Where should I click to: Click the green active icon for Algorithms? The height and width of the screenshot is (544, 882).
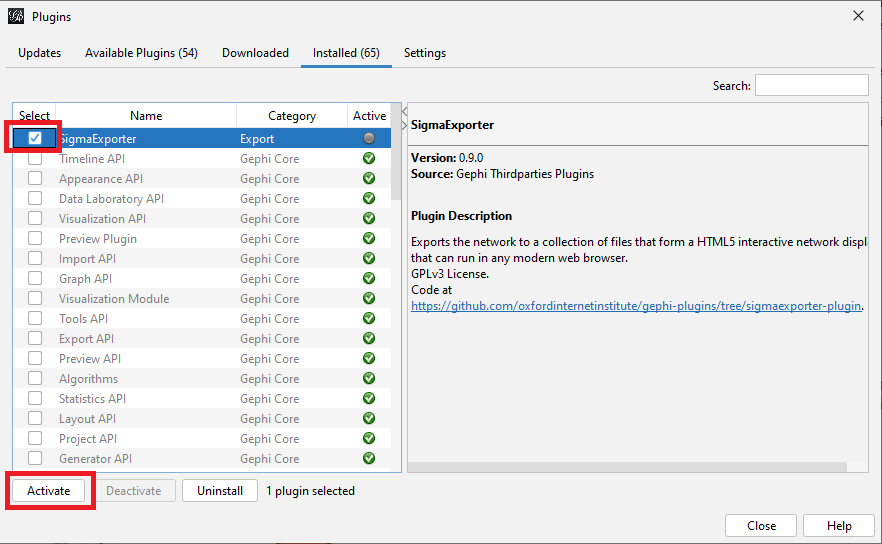369,379
